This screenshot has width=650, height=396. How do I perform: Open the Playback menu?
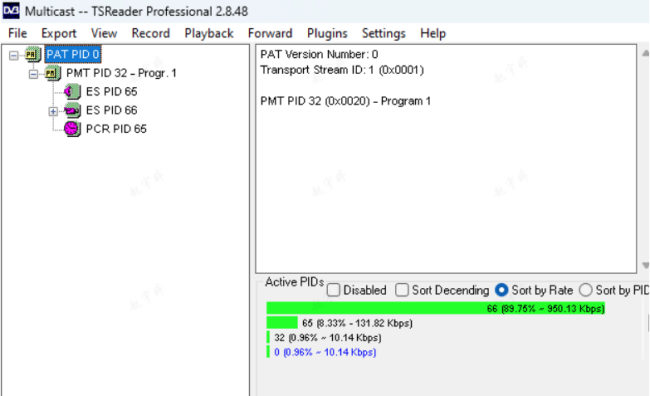[x=209, y=33]
